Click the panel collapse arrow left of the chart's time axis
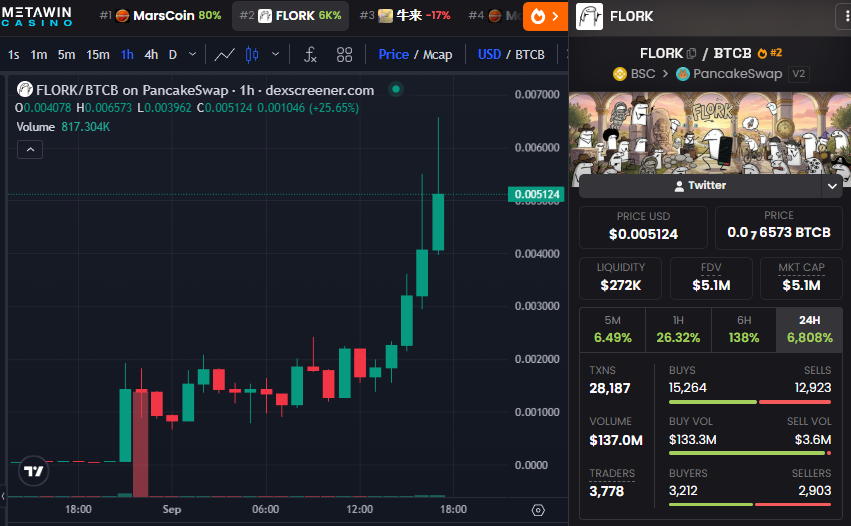Viewport: 851px width, 526px height. click(x=3, y=496)
